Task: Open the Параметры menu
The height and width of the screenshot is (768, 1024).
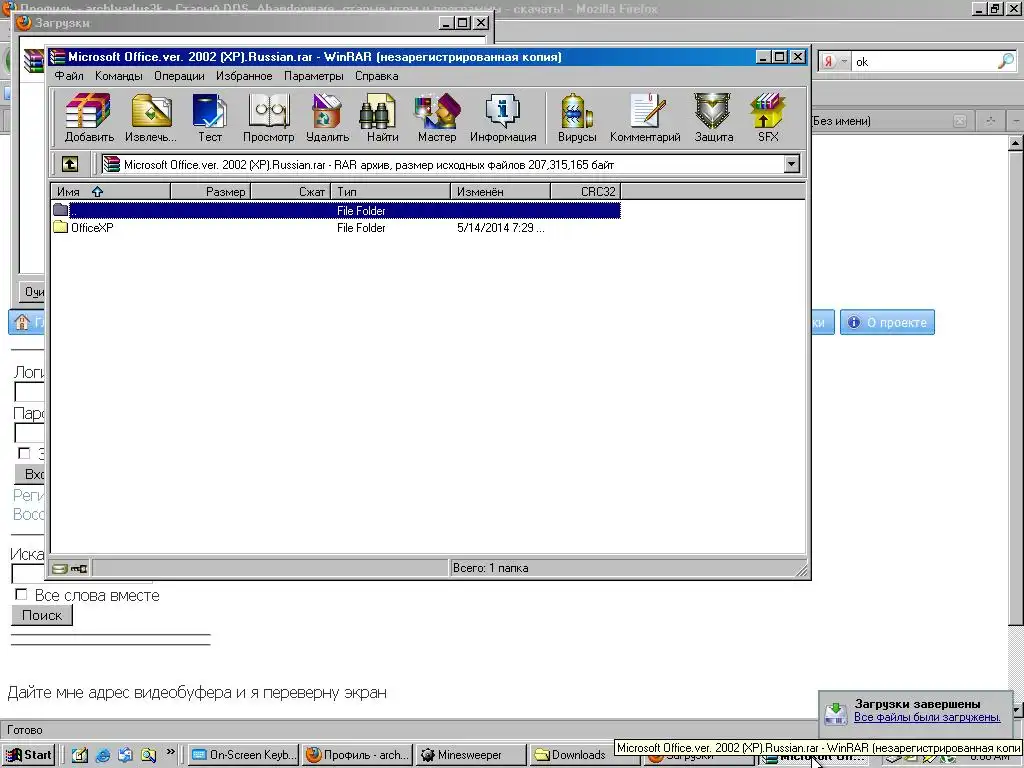Action: [x=313, y=76]
